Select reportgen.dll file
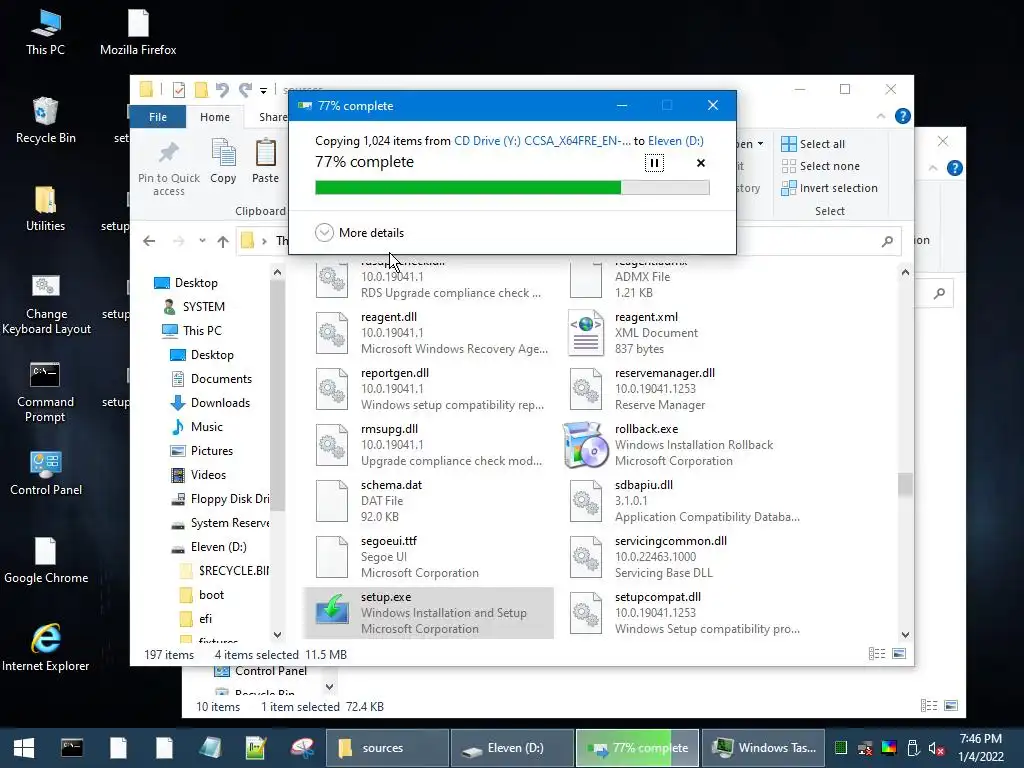Screen dimensions: 1024x768 [x=429, y=389]
